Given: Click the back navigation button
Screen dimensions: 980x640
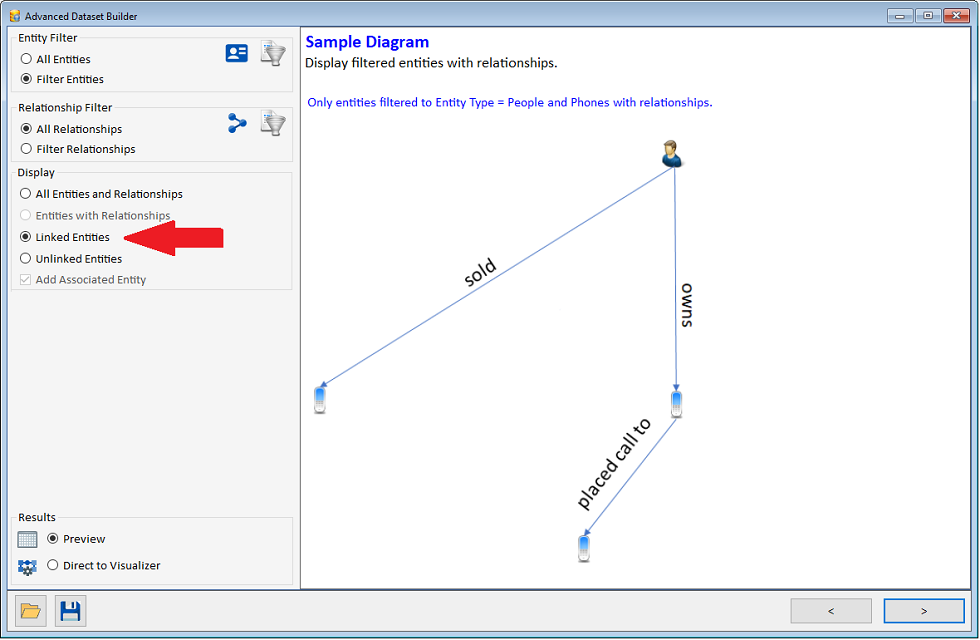Looking at the screenshot, I should (x=830, y=610).
